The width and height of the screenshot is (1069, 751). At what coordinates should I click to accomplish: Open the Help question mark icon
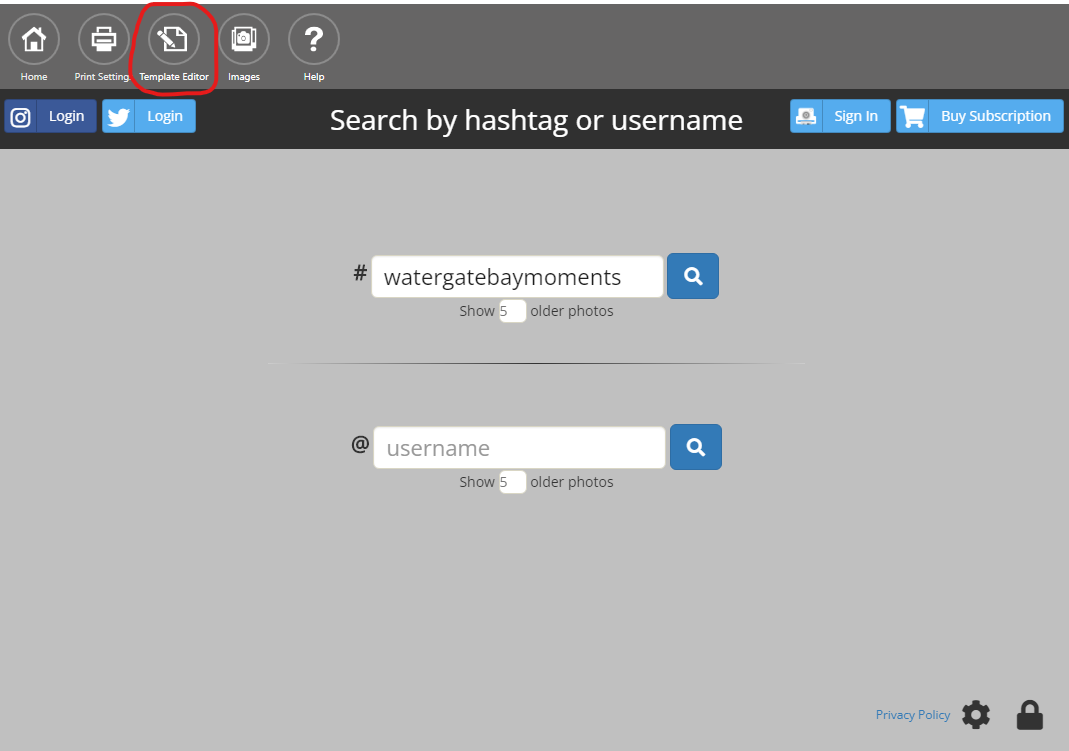coord(314,40)
